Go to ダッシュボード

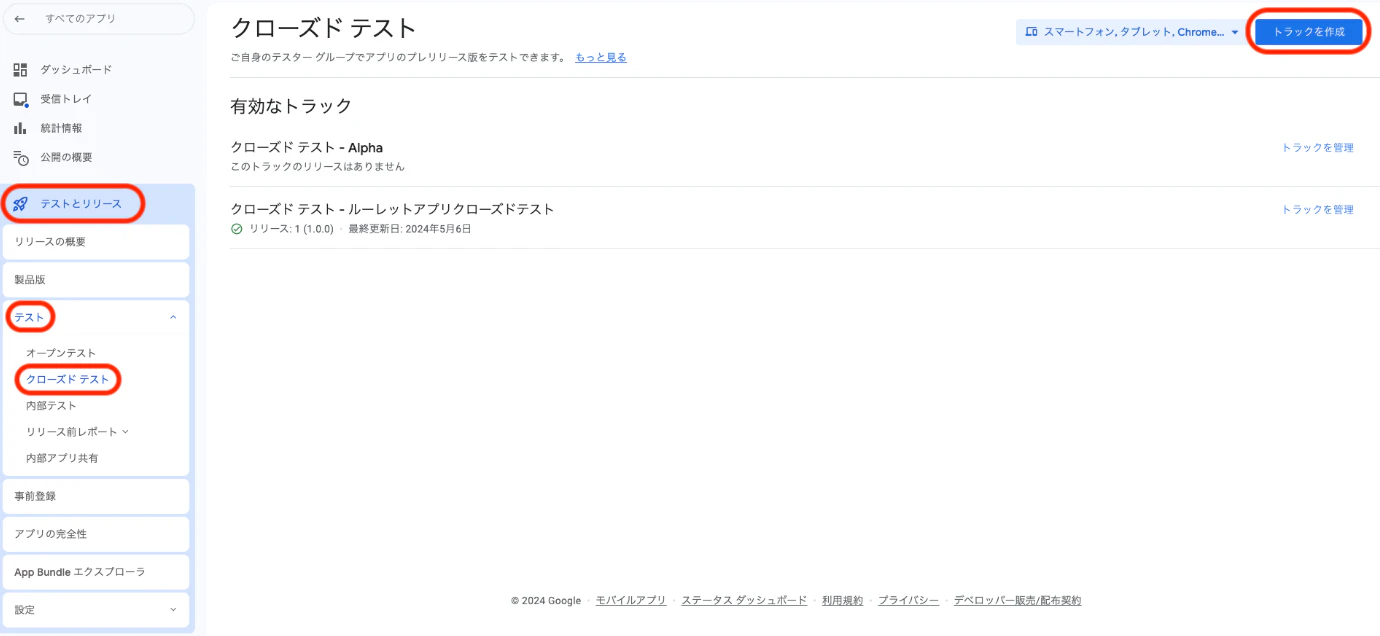76,70
